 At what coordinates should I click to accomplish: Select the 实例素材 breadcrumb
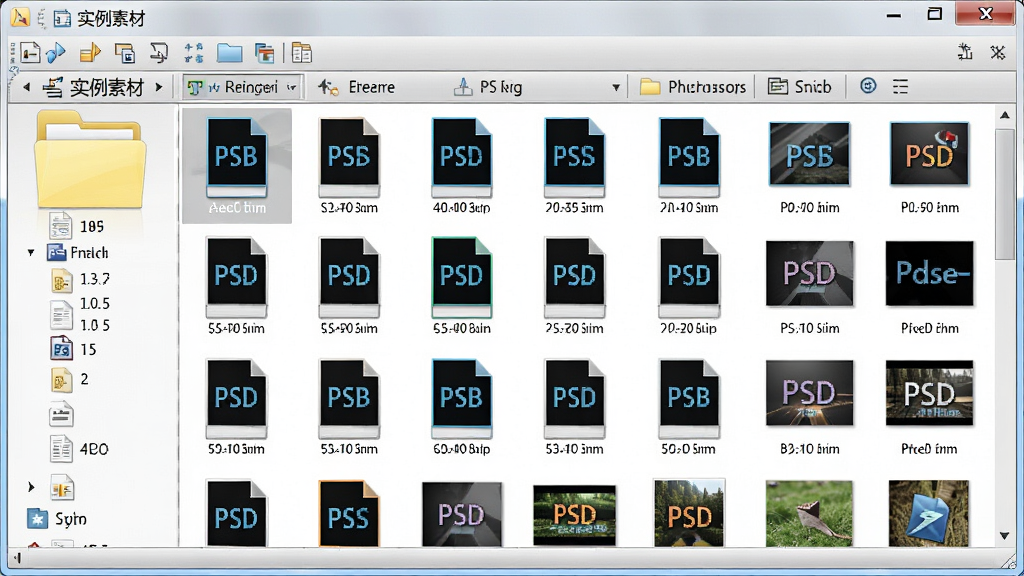click(x=93, y=87)
